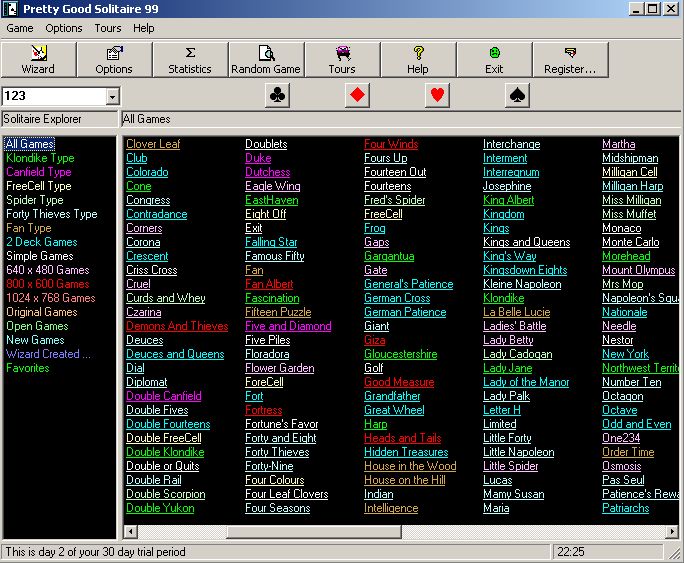This screenshot has height=563, width=684.
Task: Open Tours from the toolbar
Action: [342, 60]
